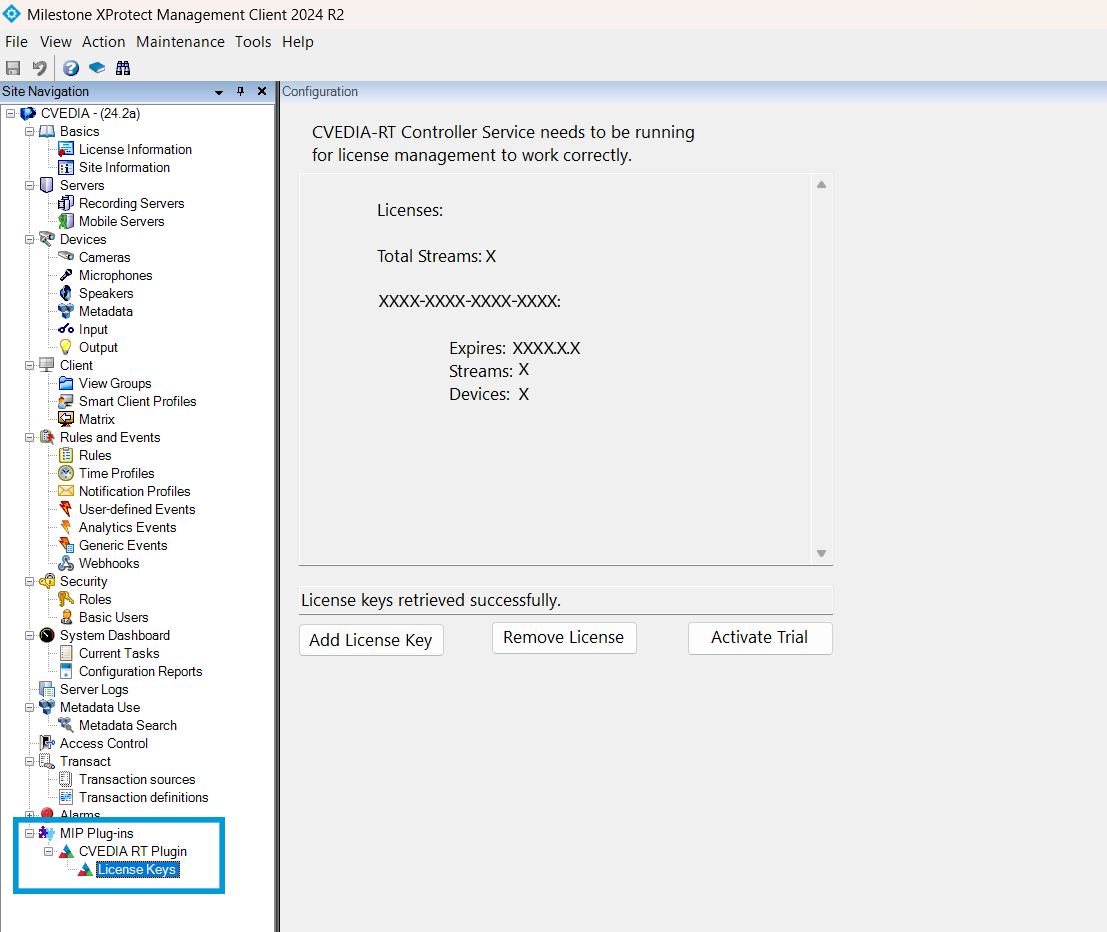Select Server Logs in the tree
This screenshot has width=1107, height=932.
click(x=94, y=689)
